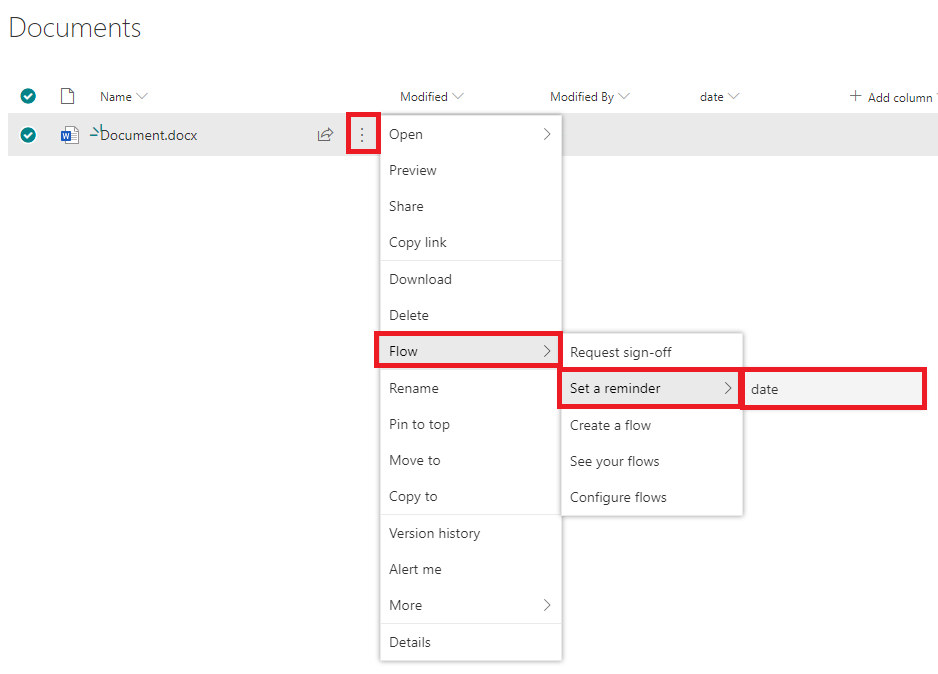
Task: Open the Modified By column dropdown
Action: (624, 96)
